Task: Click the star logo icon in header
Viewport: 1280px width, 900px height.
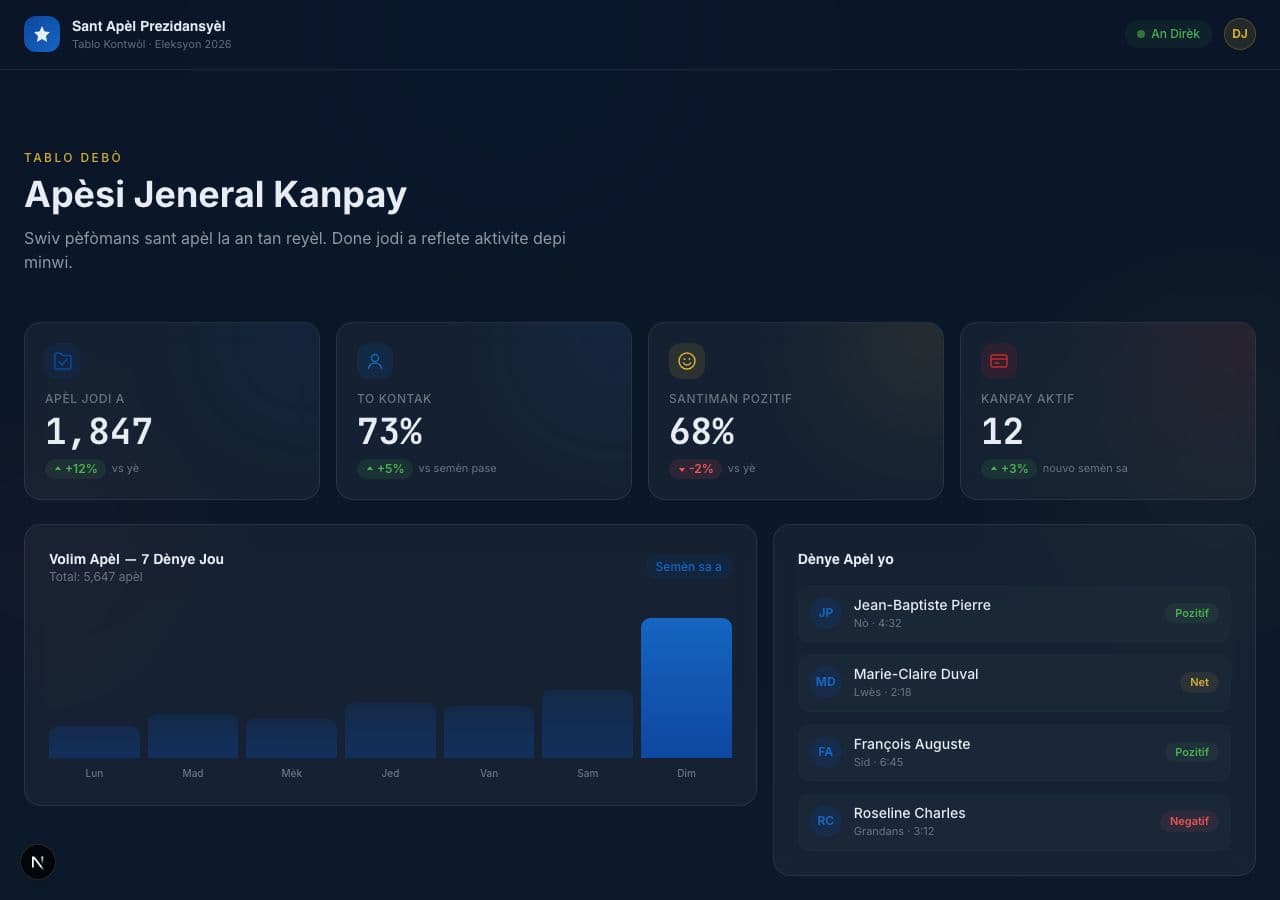Action: [42, 34]
